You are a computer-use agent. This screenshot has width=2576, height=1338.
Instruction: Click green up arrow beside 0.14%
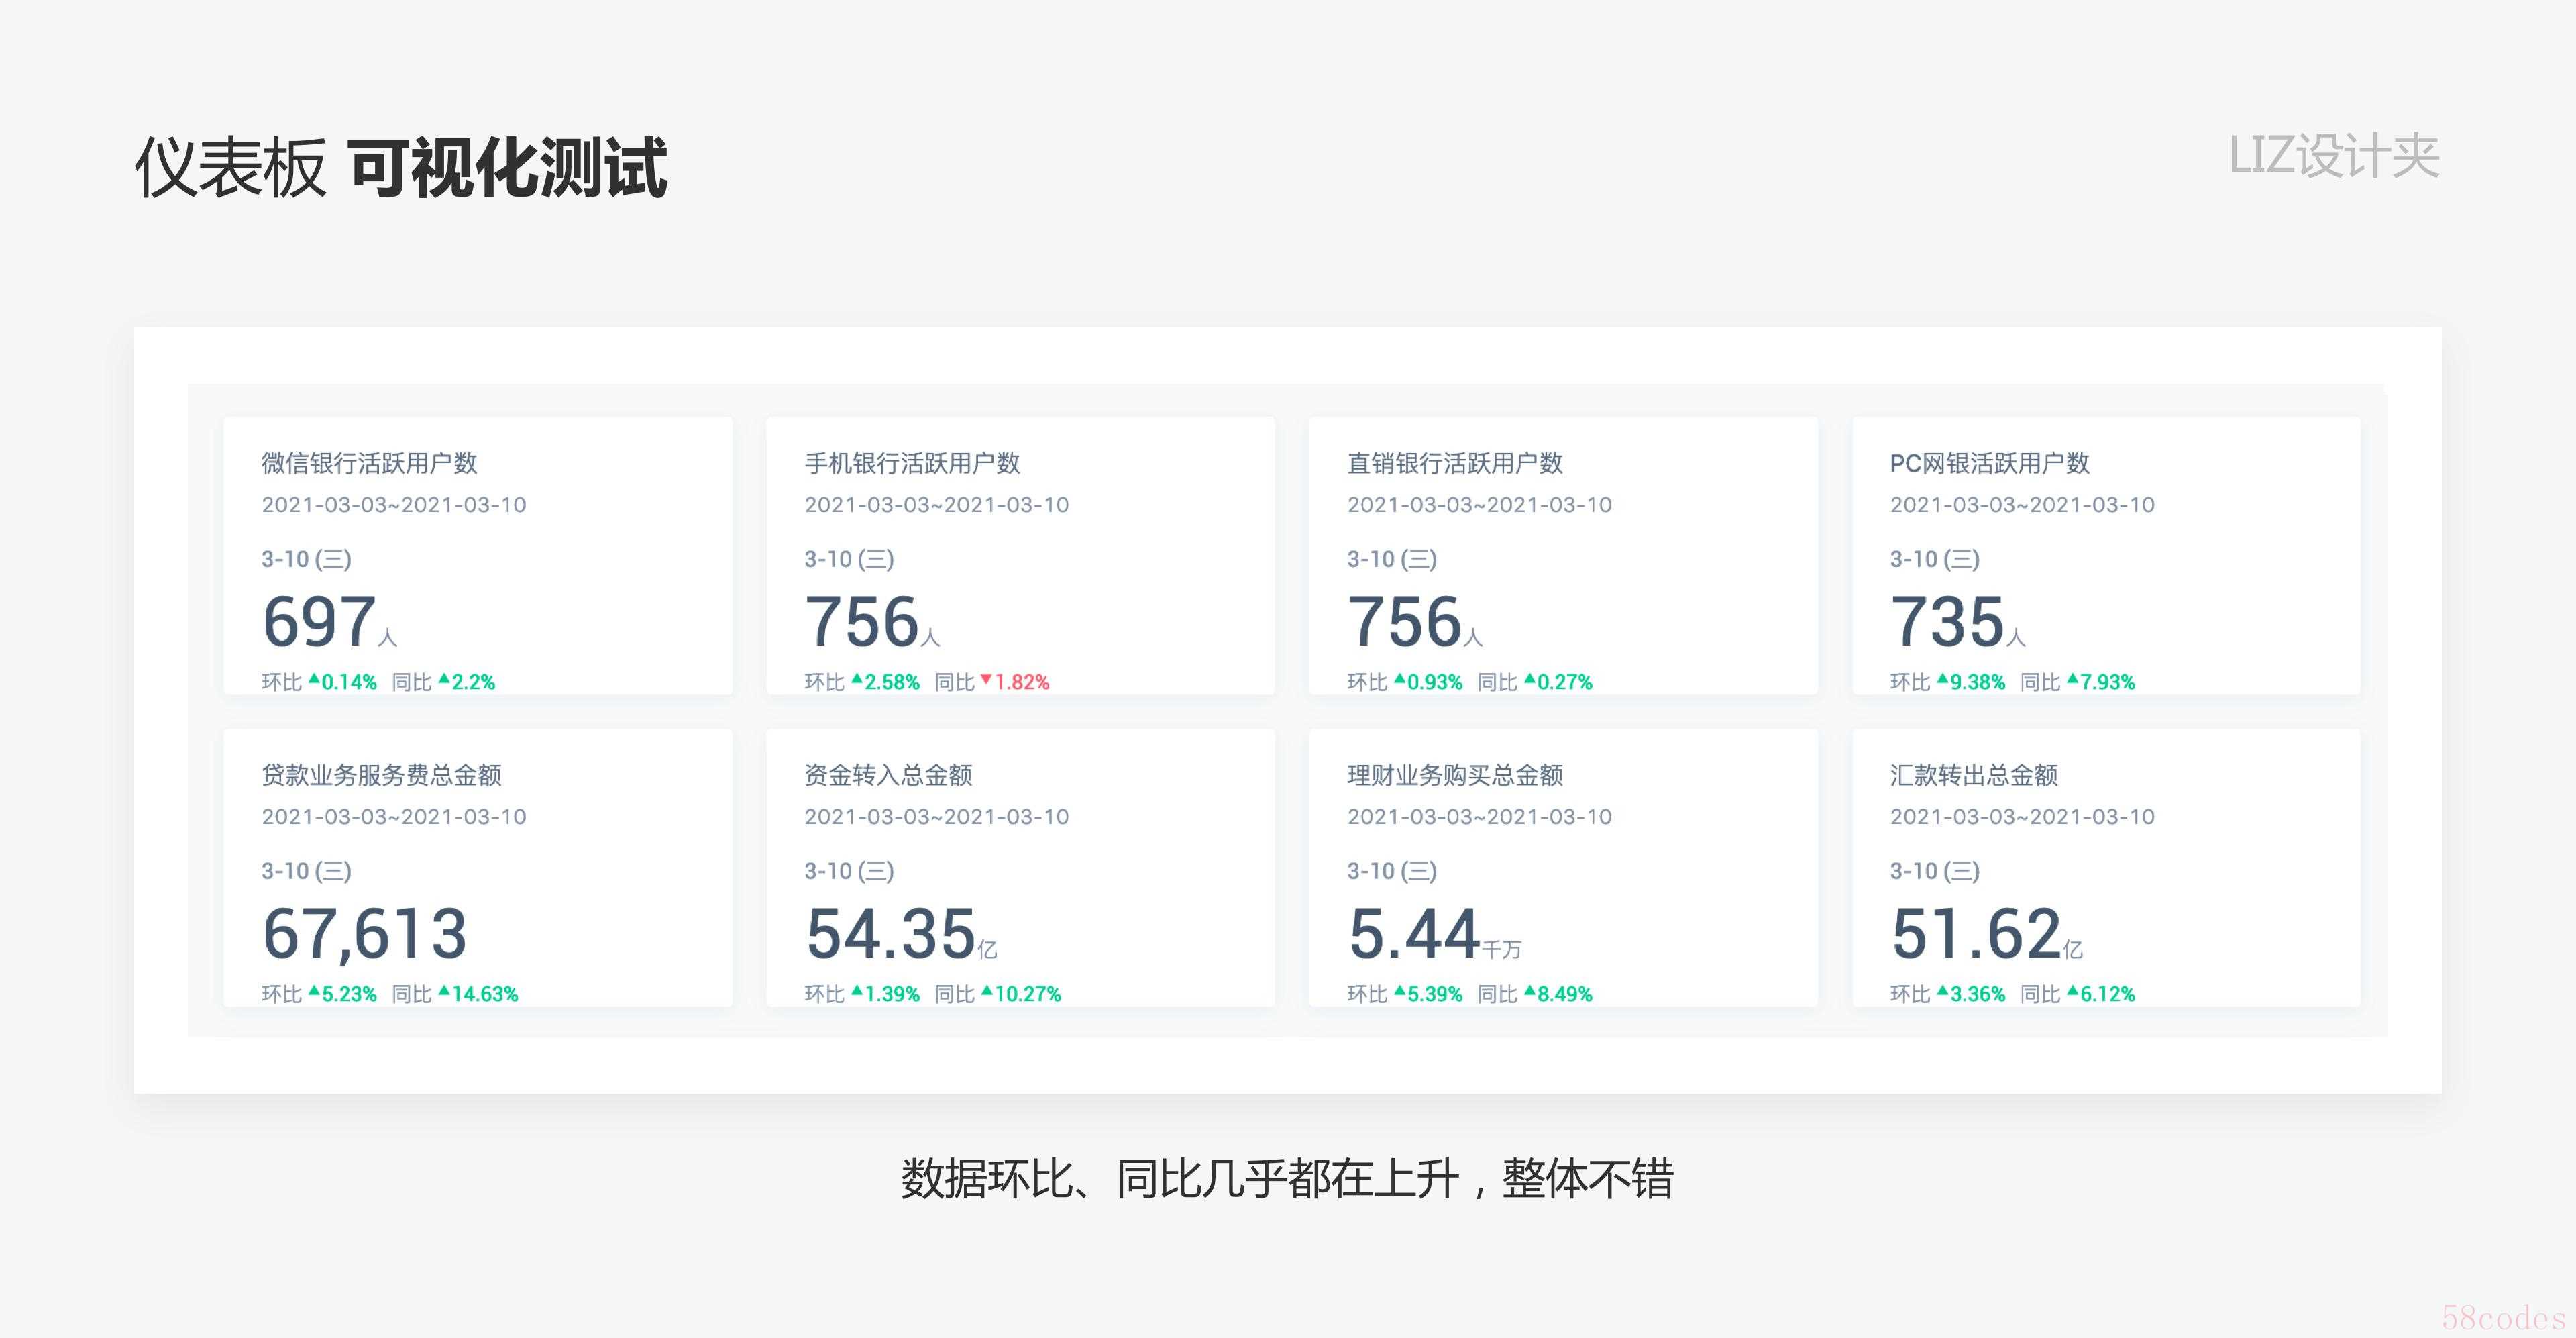(x=314, y=680)
